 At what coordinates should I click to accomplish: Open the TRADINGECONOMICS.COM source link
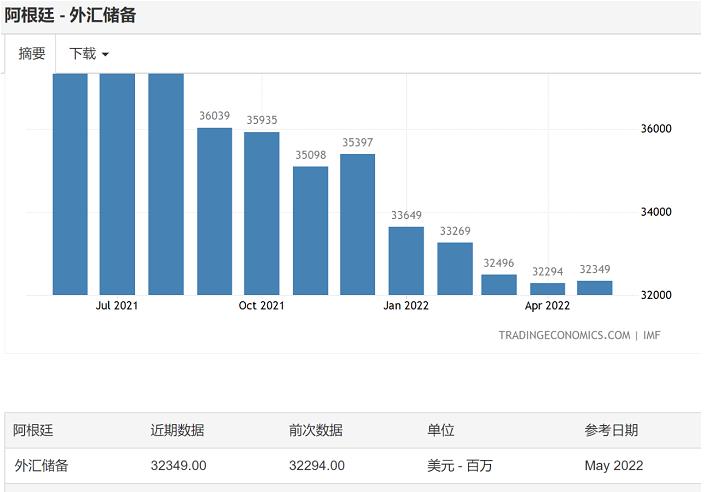pos(564,335)
